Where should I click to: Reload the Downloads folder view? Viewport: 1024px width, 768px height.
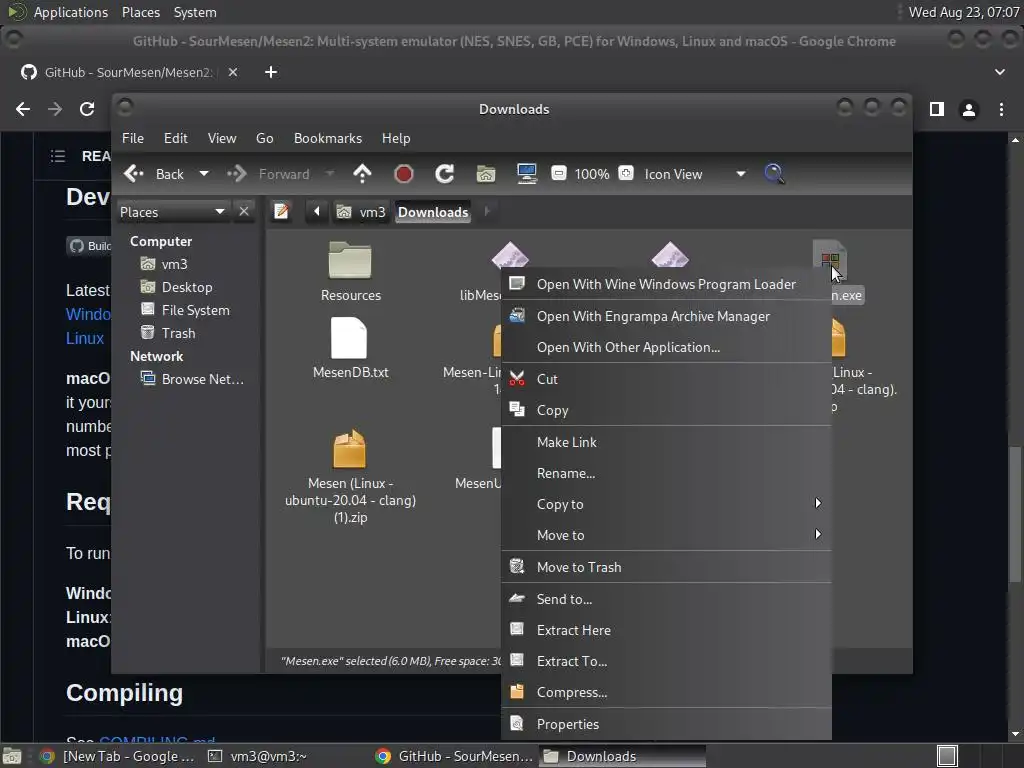coord(445,174)
